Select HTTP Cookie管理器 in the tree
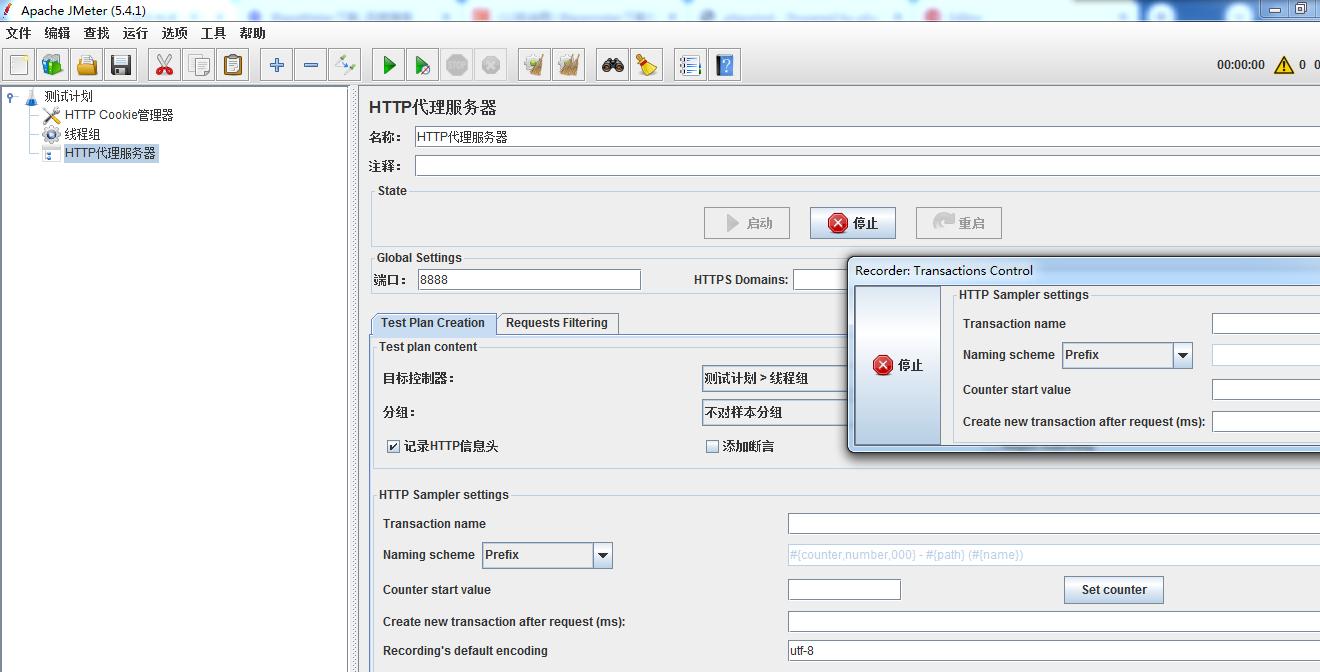This screenshot has width=1320, height=672. click(x=119, y=115)
